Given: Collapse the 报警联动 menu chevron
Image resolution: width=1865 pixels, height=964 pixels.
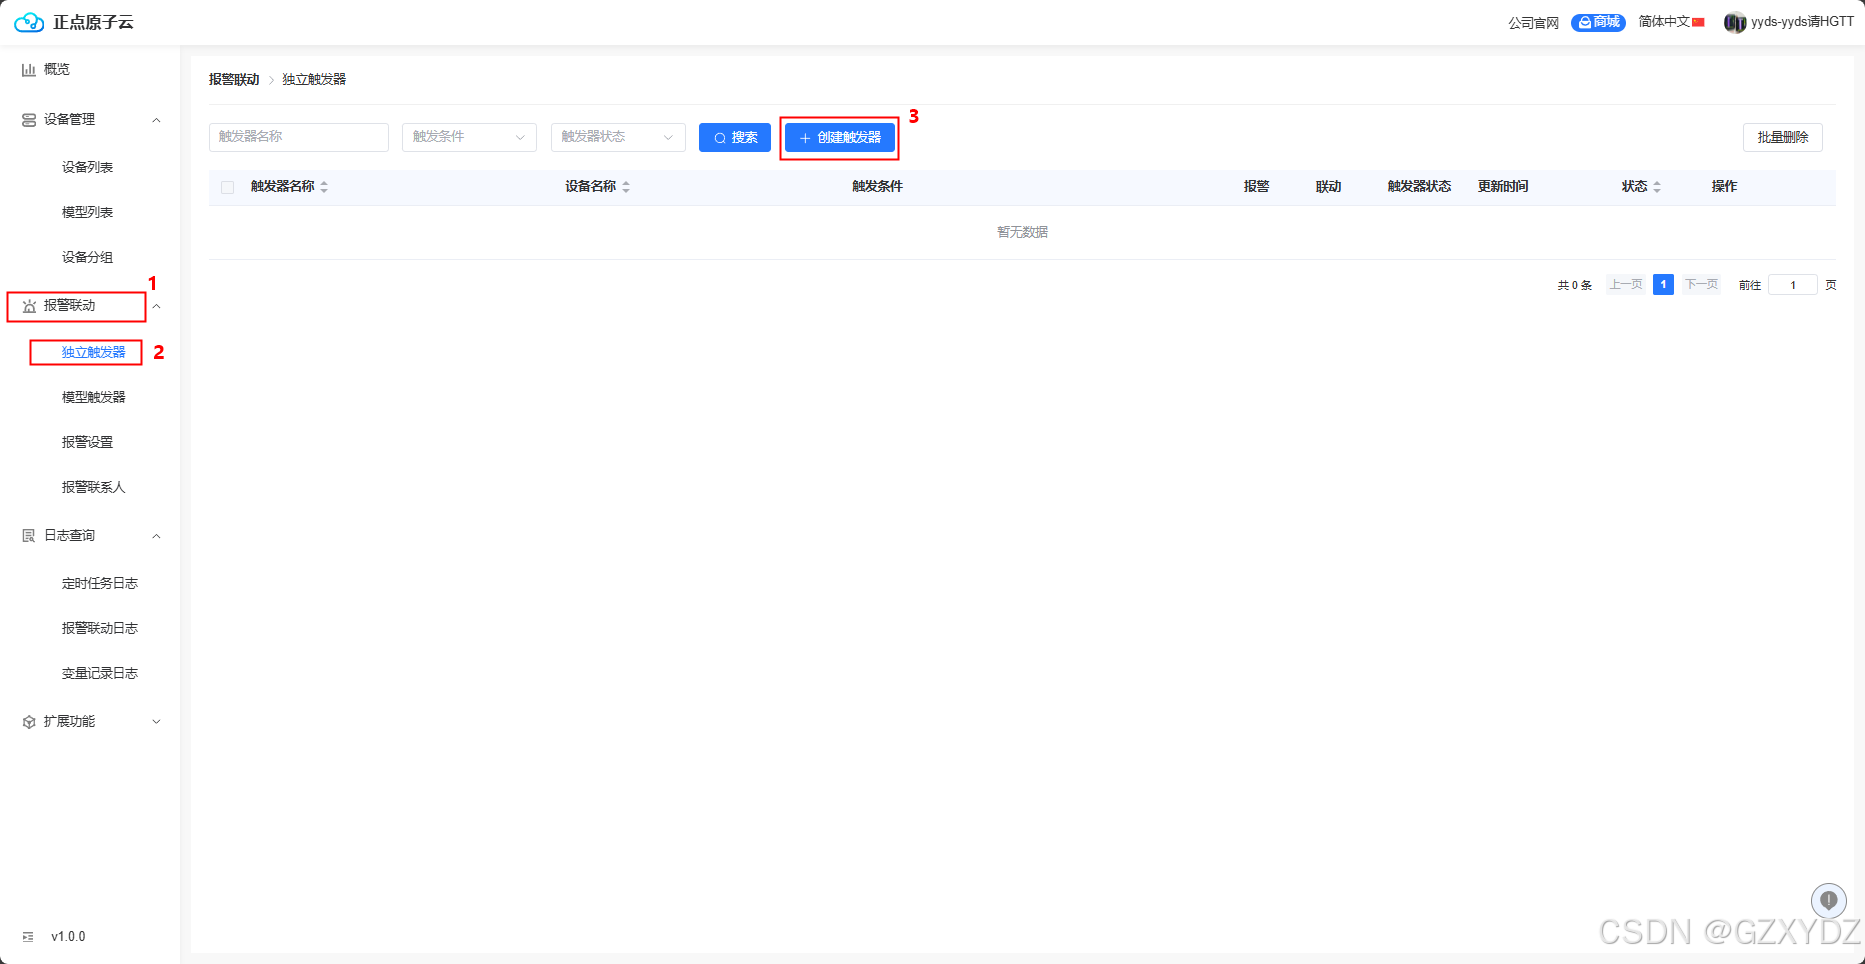Looking at the screenshot, I should click(x=156, y=306).
